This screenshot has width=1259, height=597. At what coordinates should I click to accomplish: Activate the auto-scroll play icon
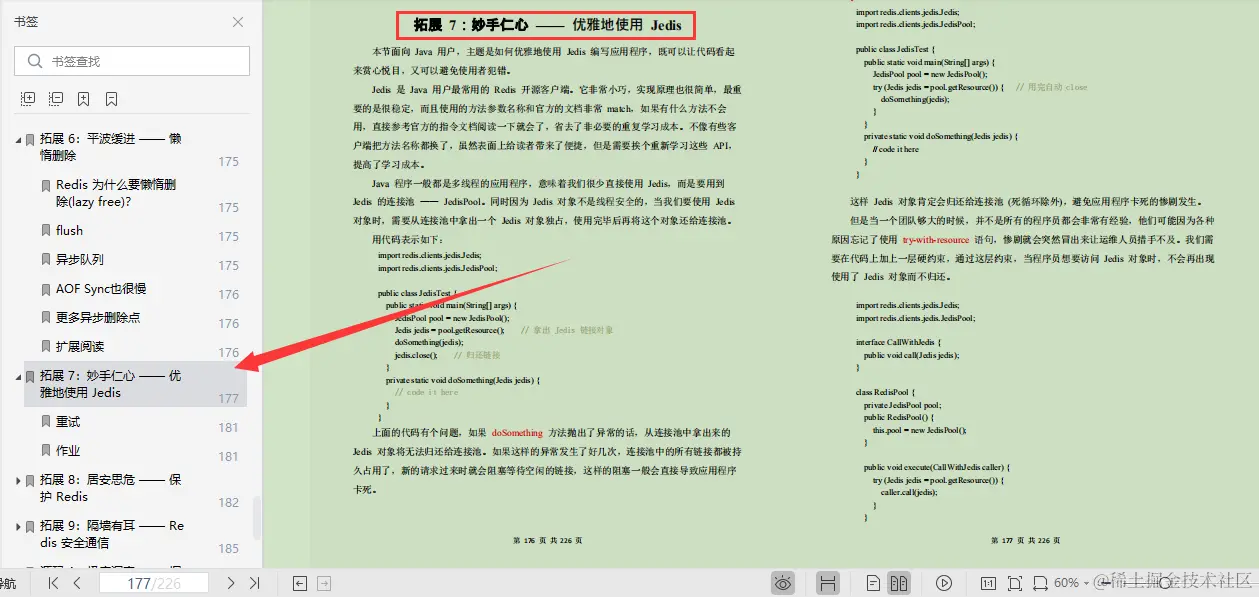click(944, 582)
